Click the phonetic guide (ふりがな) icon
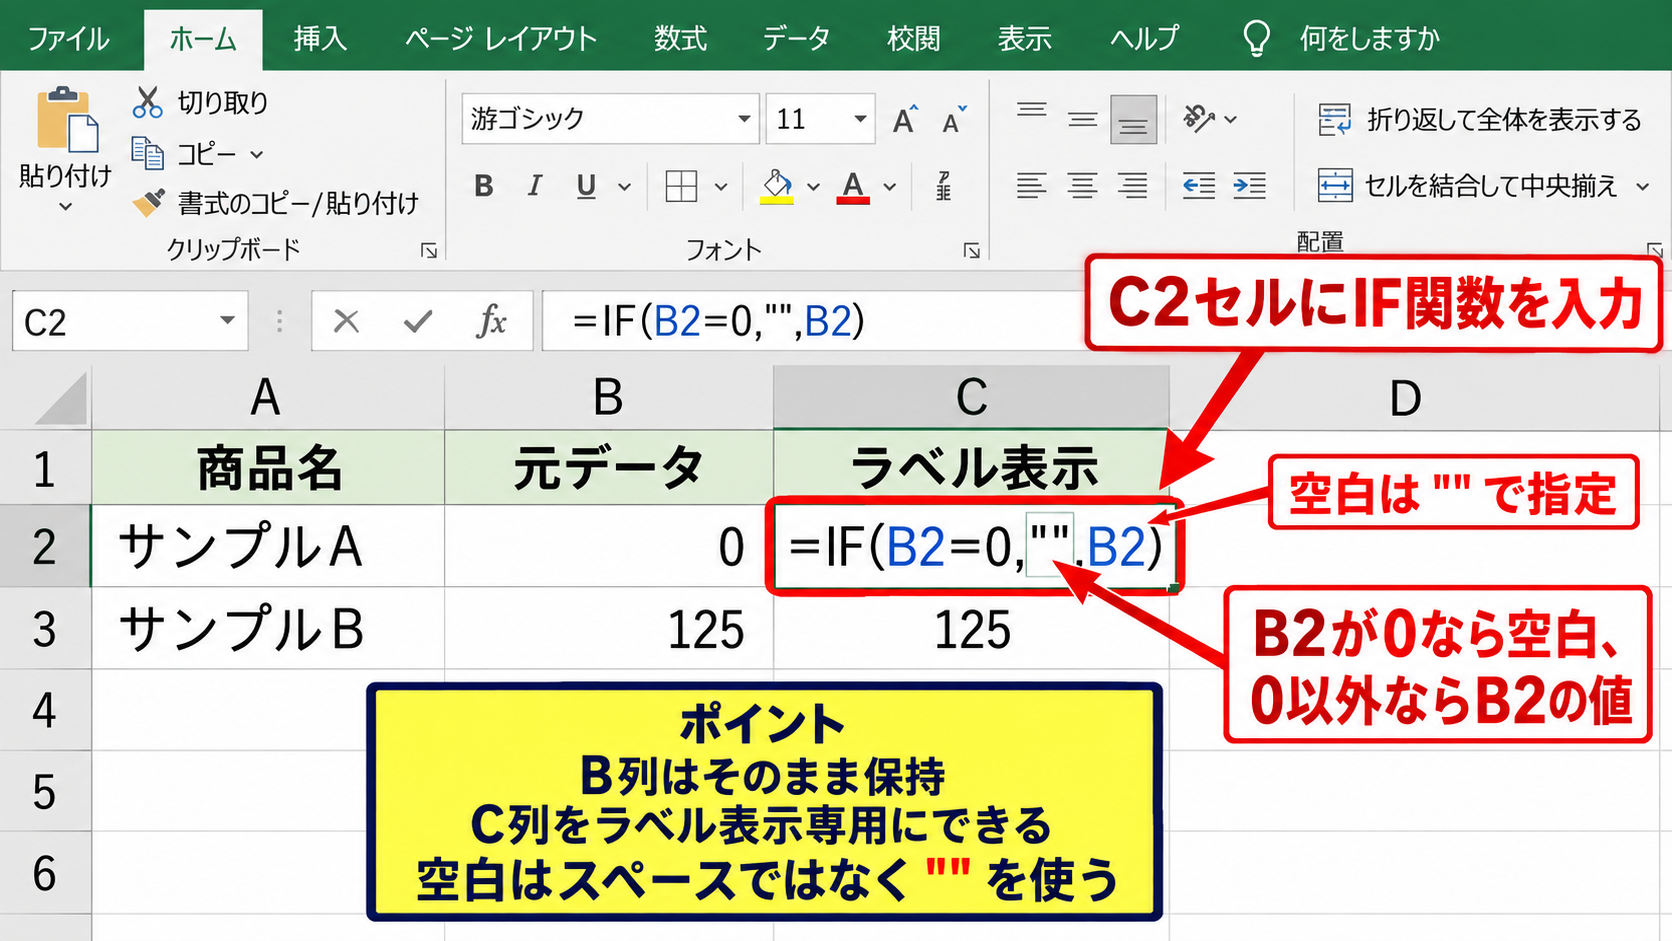This screenshot has height=941, width=1672. pyautogui.click(x=943, y=186)
